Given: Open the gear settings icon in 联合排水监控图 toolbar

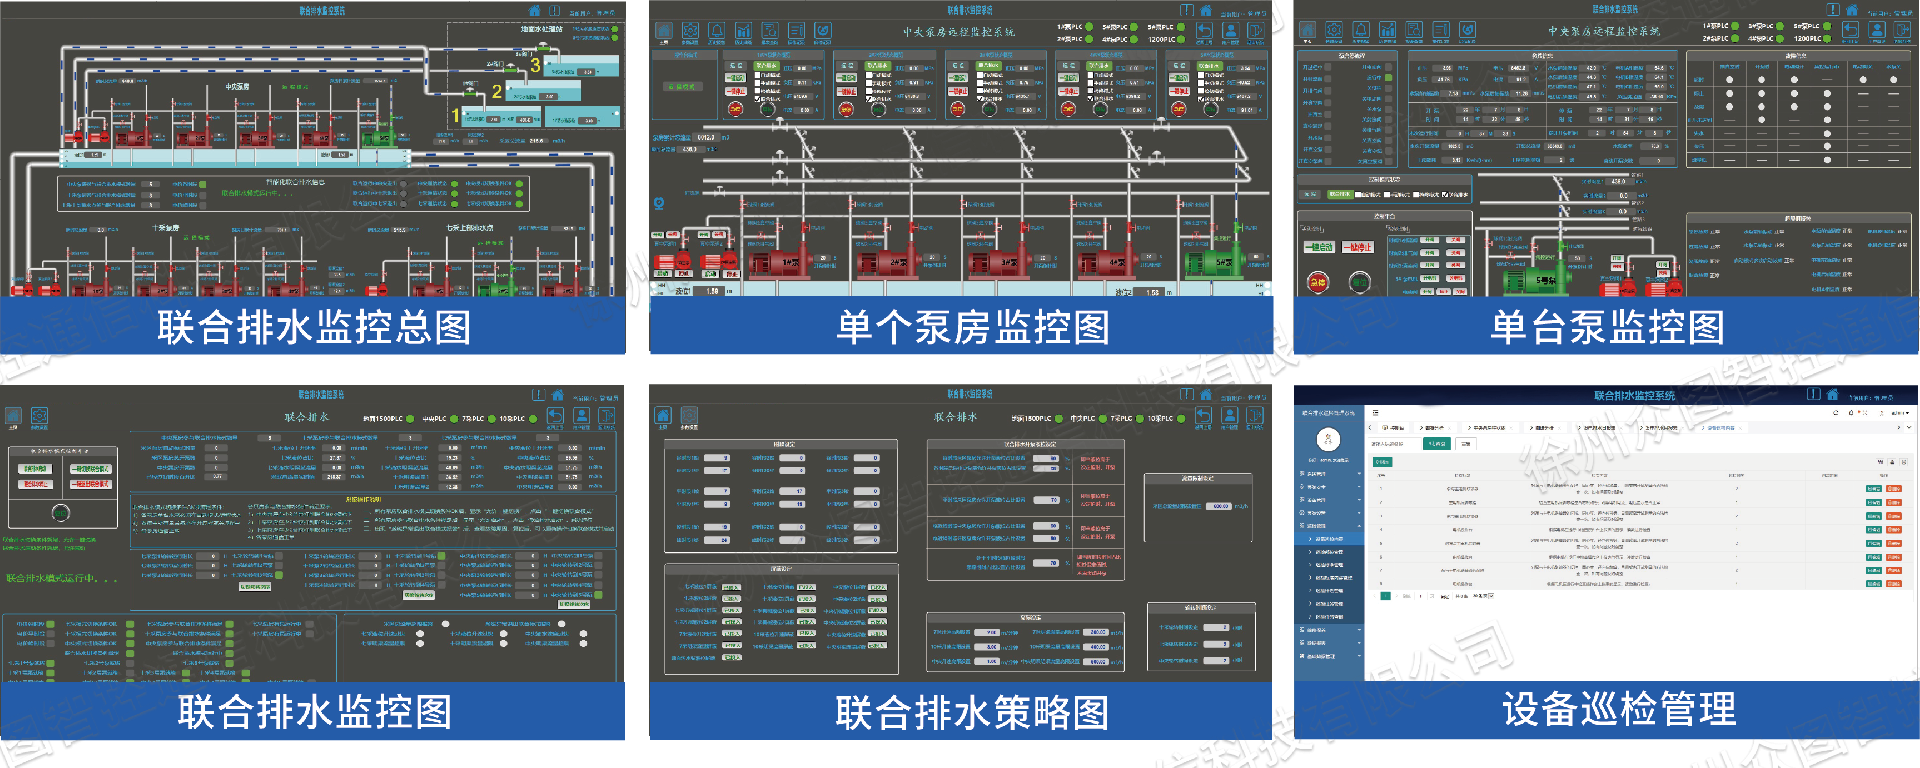Looking at the screenshot, I should 39,416.
